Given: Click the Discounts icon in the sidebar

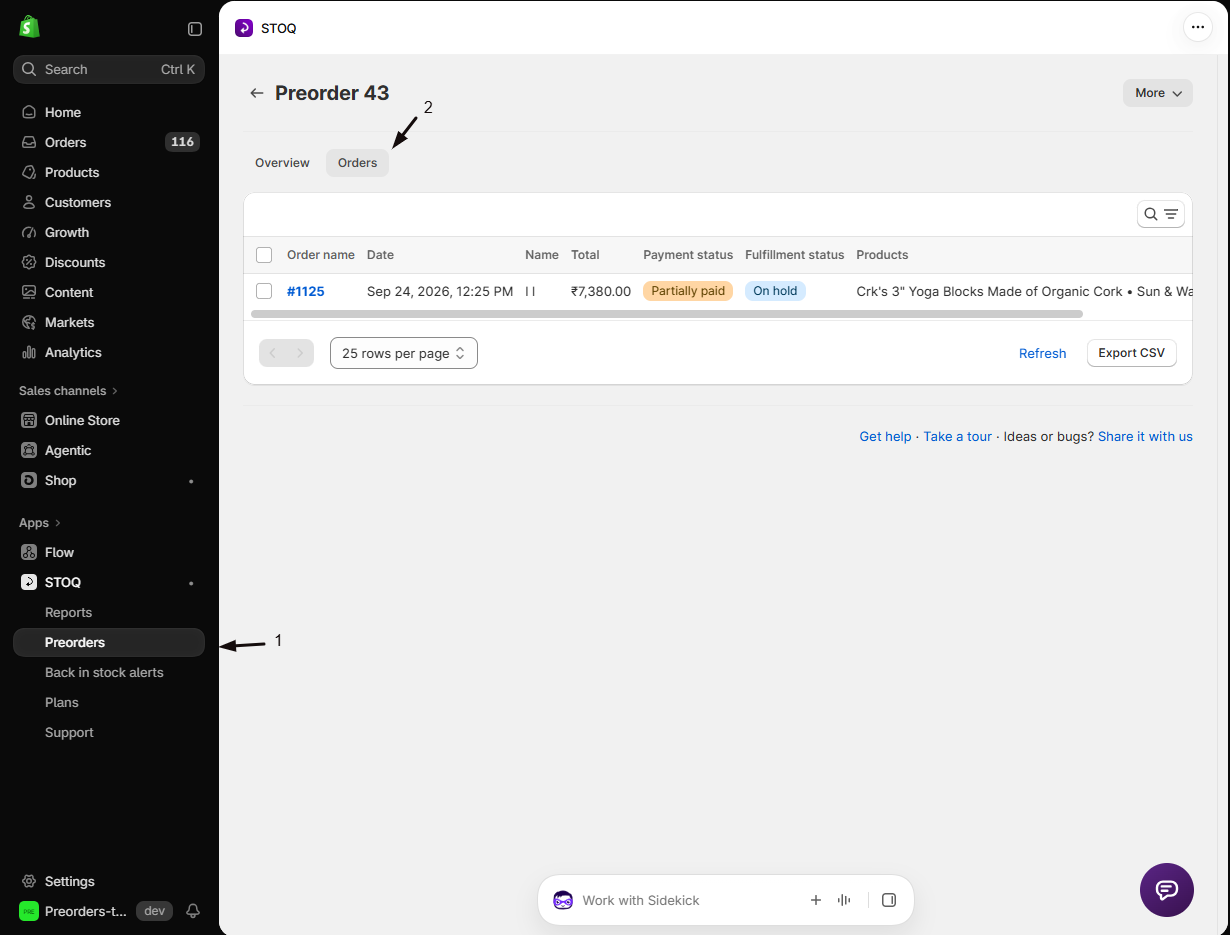Looking at the screenshot, I should pos(29,262).
